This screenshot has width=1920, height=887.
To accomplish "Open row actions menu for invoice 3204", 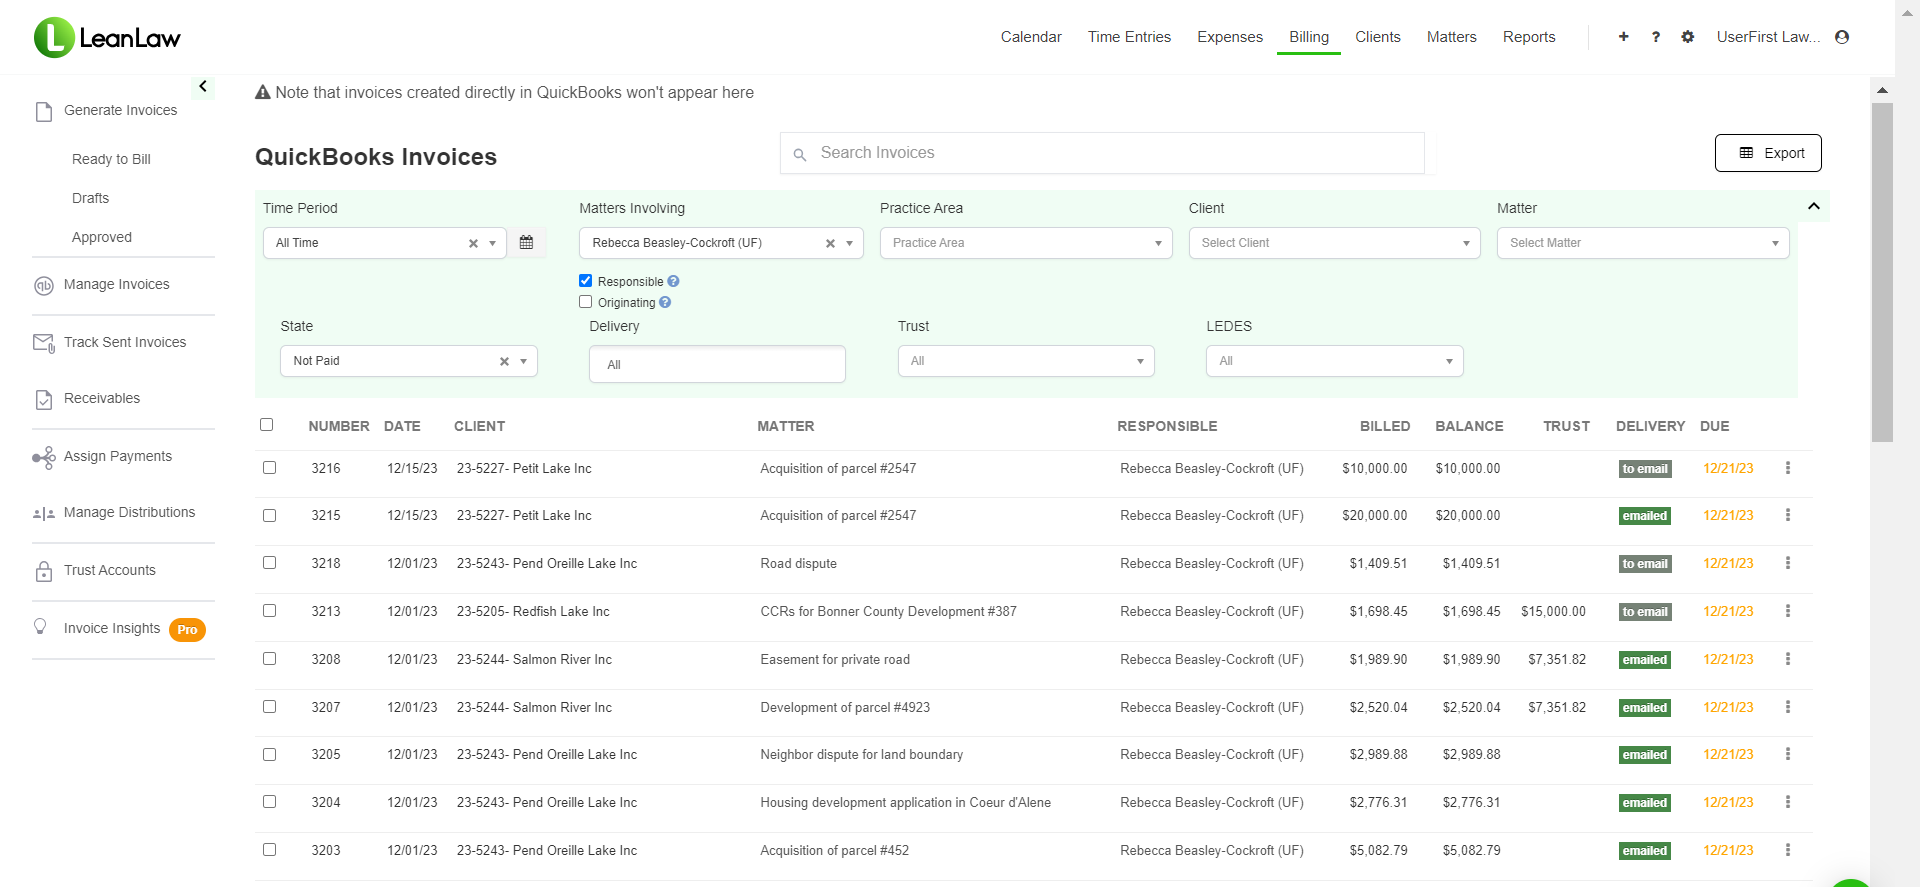I will (x=1788, y=802).
